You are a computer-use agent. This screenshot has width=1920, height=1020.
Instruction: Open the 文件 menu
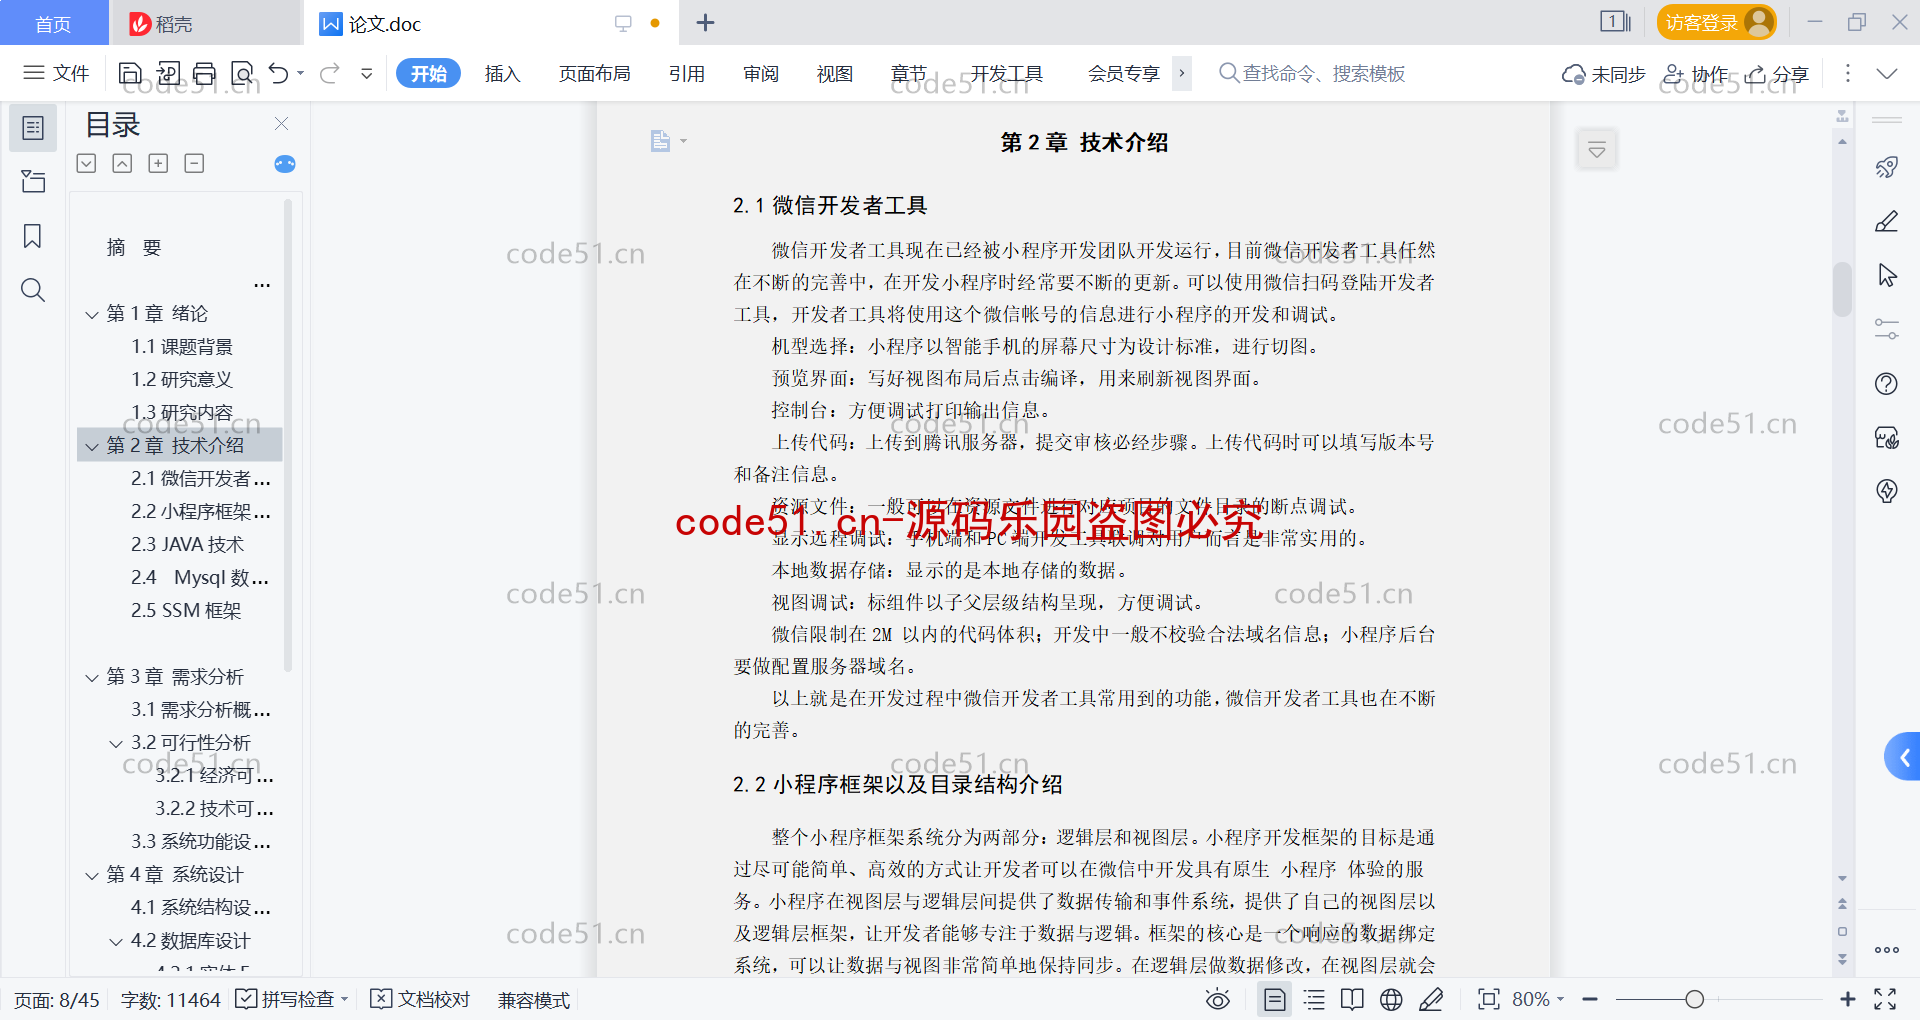[56, 73]
